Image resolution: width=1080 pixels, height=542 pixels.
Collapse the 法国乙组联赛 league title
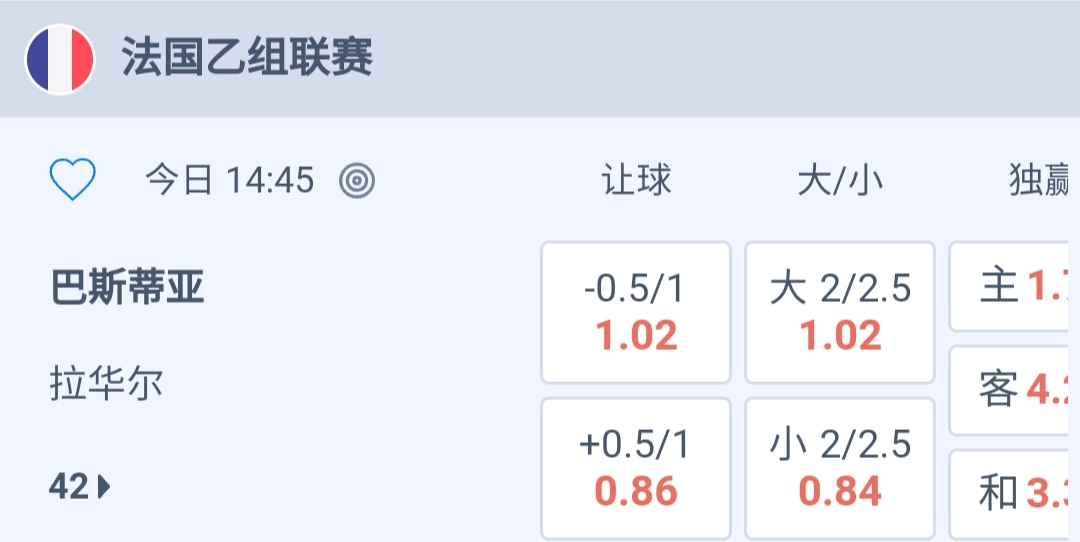coord(247,58)
